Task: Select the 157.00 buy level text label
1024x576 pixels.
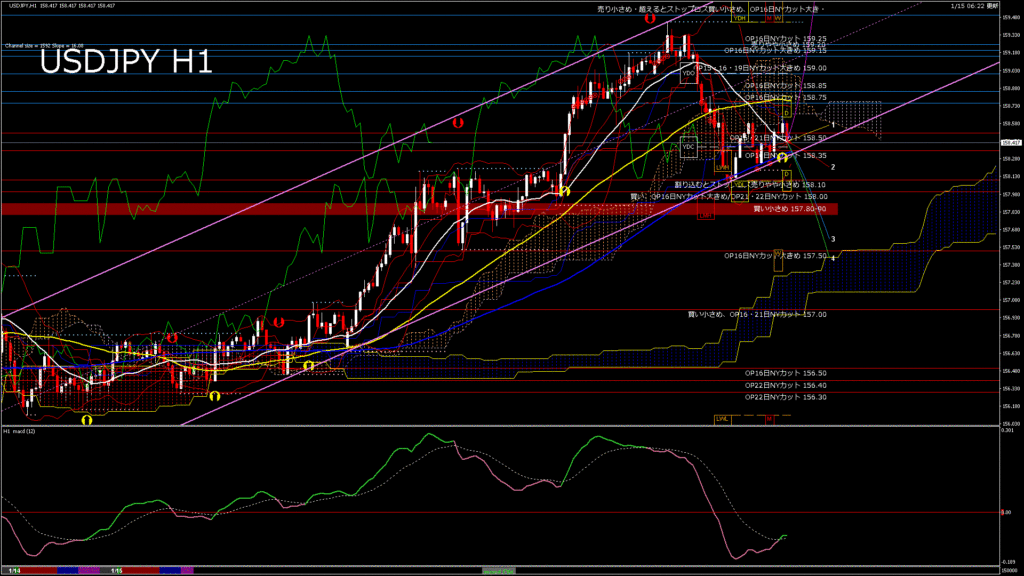Action: (x=757, y=314)
